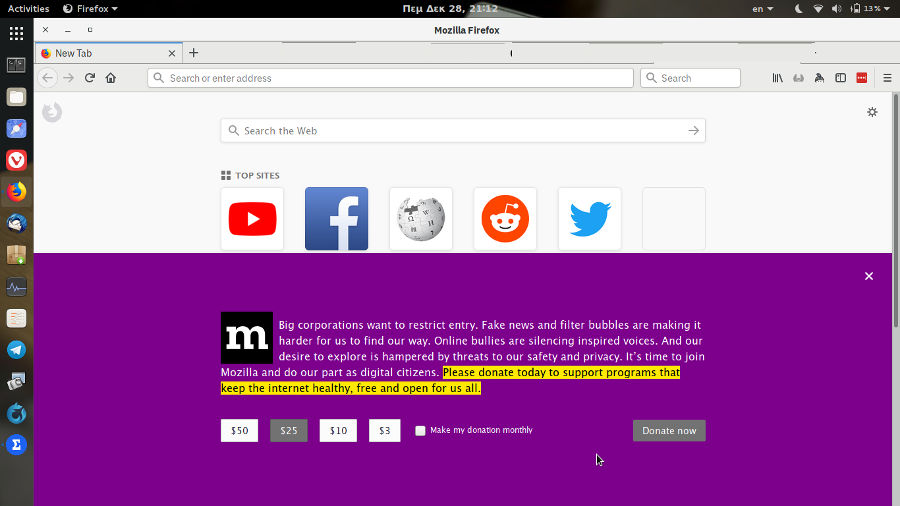The height and width of the screenshot is (506, 900).
Task: Click Firefox icon in the dock
Action: pyautogui.click(x=17, y=192)
